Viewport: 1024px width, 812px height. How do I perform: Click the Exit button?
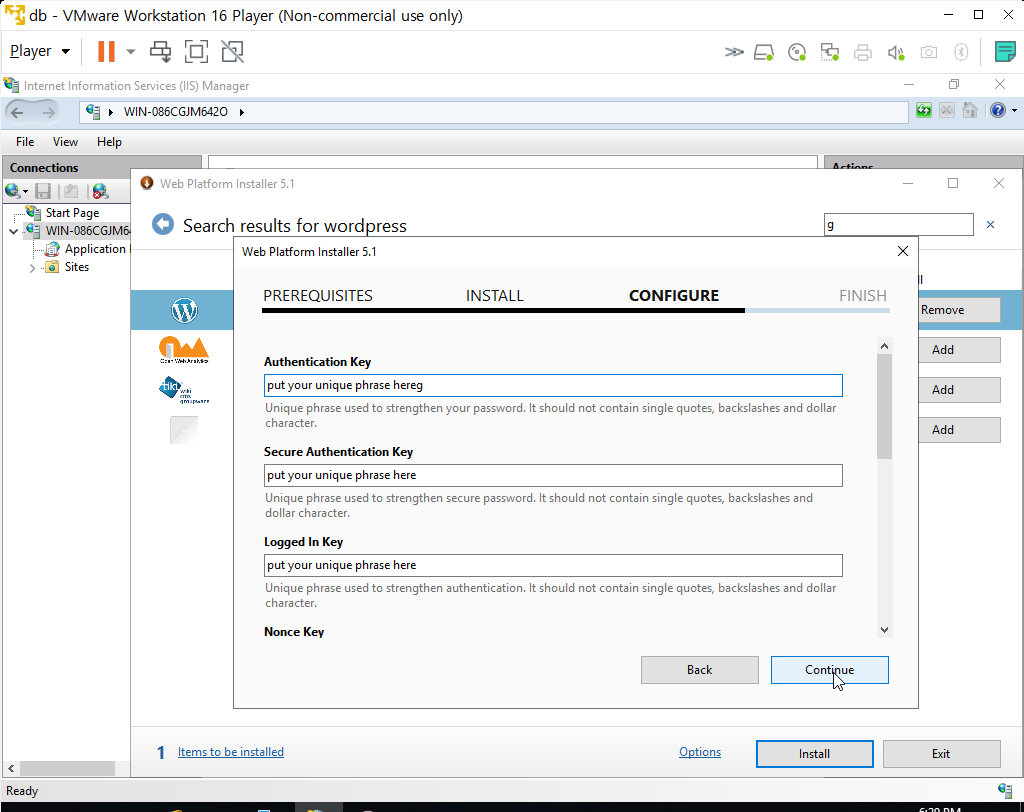coord(941,754)
